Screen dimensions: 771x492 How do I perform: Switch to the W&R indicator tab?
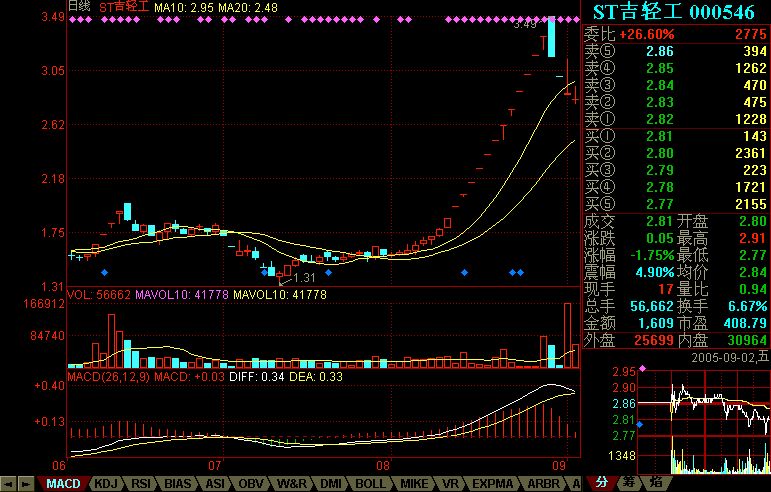tap(291, 483)
